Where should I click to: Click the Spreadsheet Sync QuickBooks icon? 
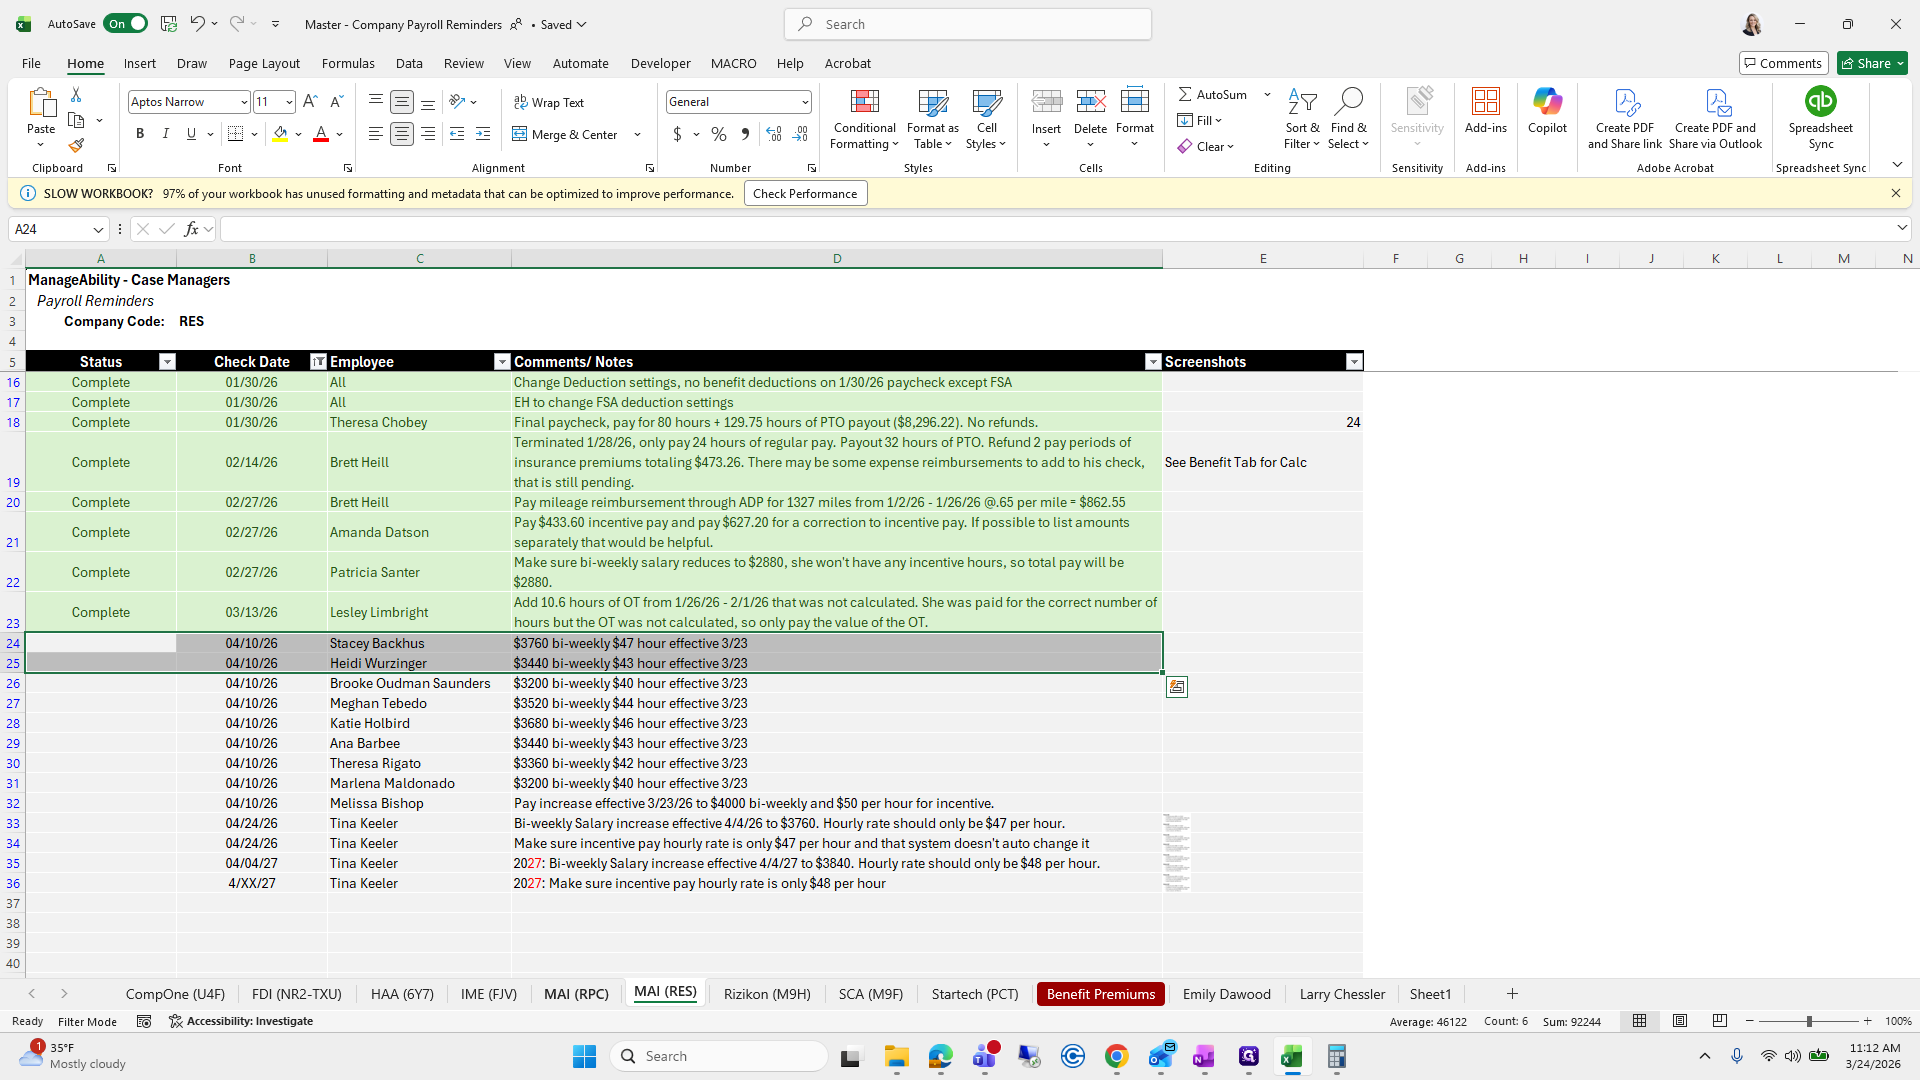(x=1820, y=102)
